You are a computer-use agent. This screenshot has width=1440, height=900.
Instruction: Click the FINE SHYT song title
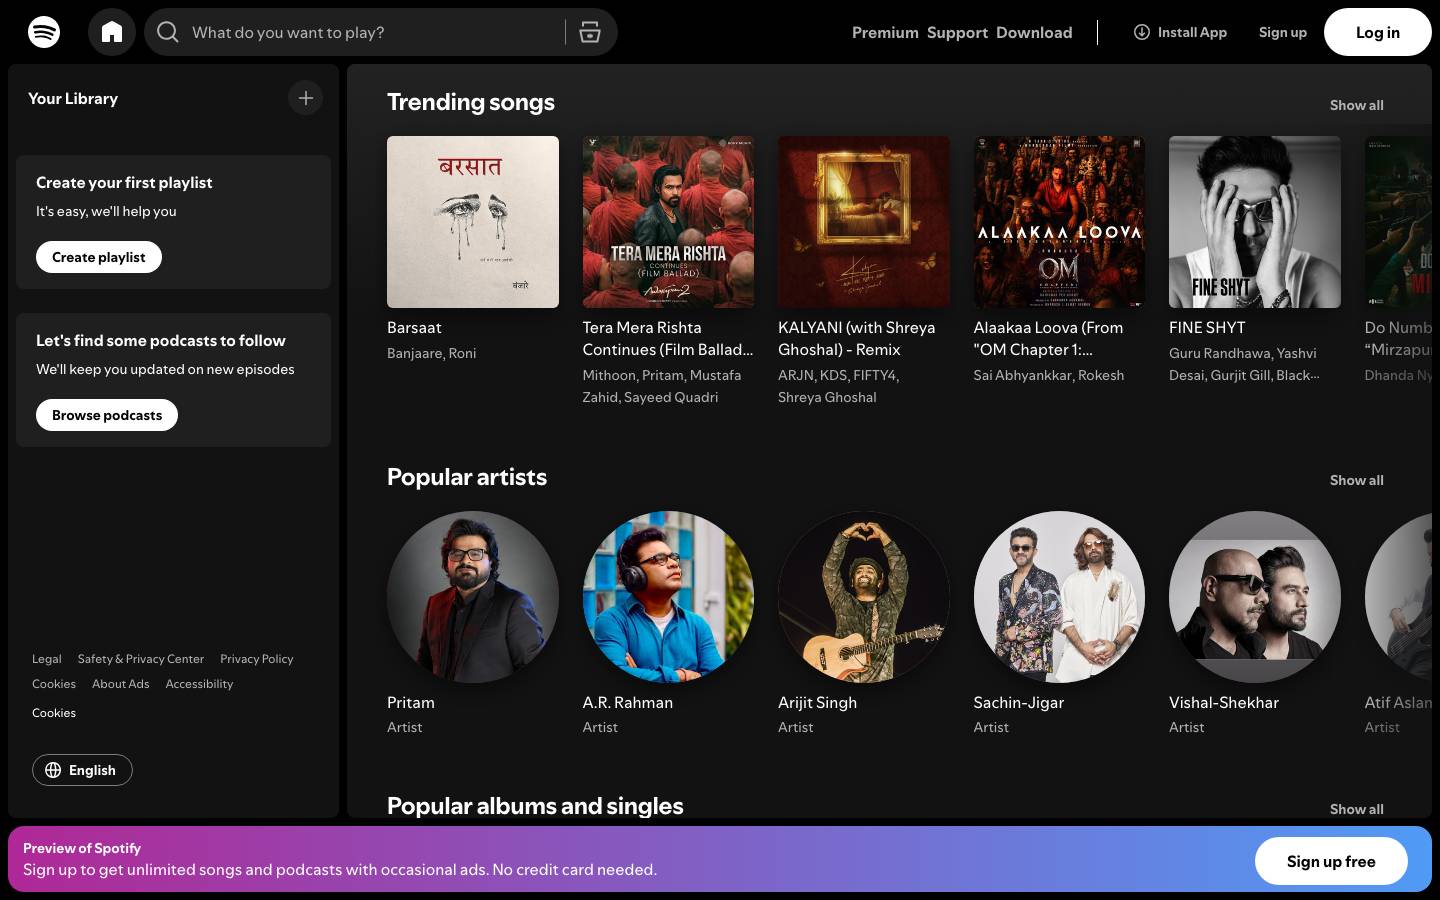click(x=1207, y=328)
